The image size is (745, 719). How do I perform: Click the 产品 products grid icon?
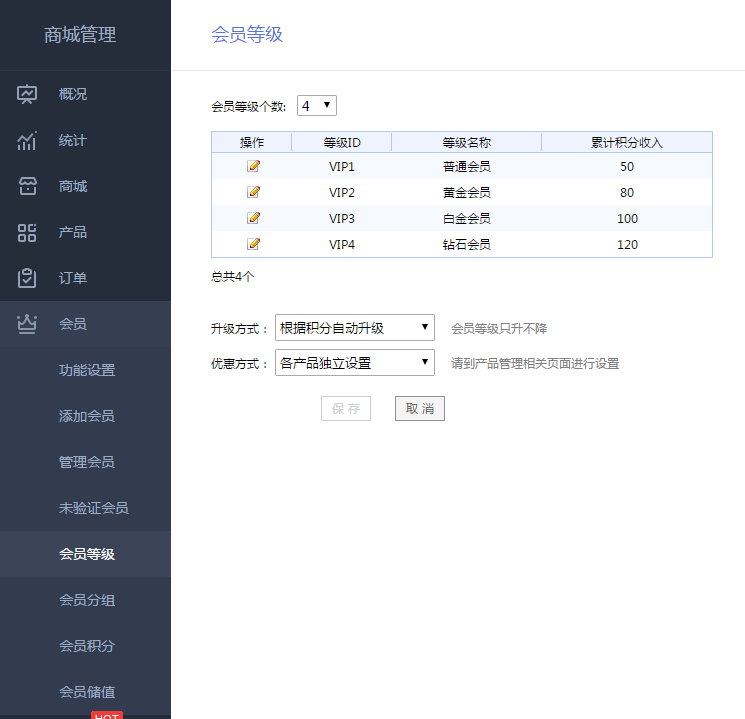[x=27, y=233]
